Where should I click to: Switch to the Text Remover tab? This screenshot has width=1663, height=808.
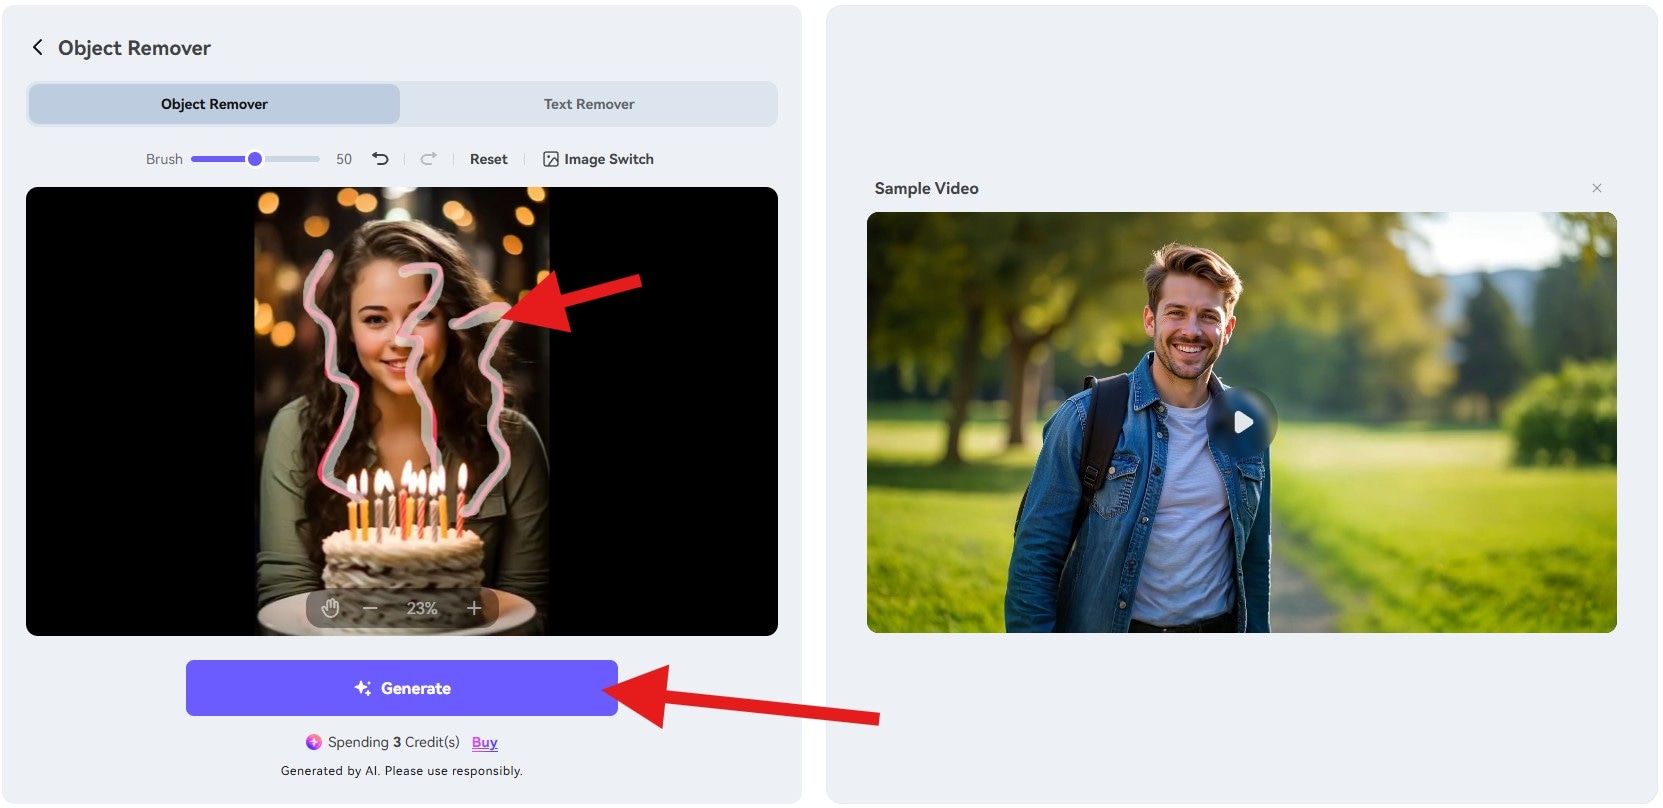589,104
